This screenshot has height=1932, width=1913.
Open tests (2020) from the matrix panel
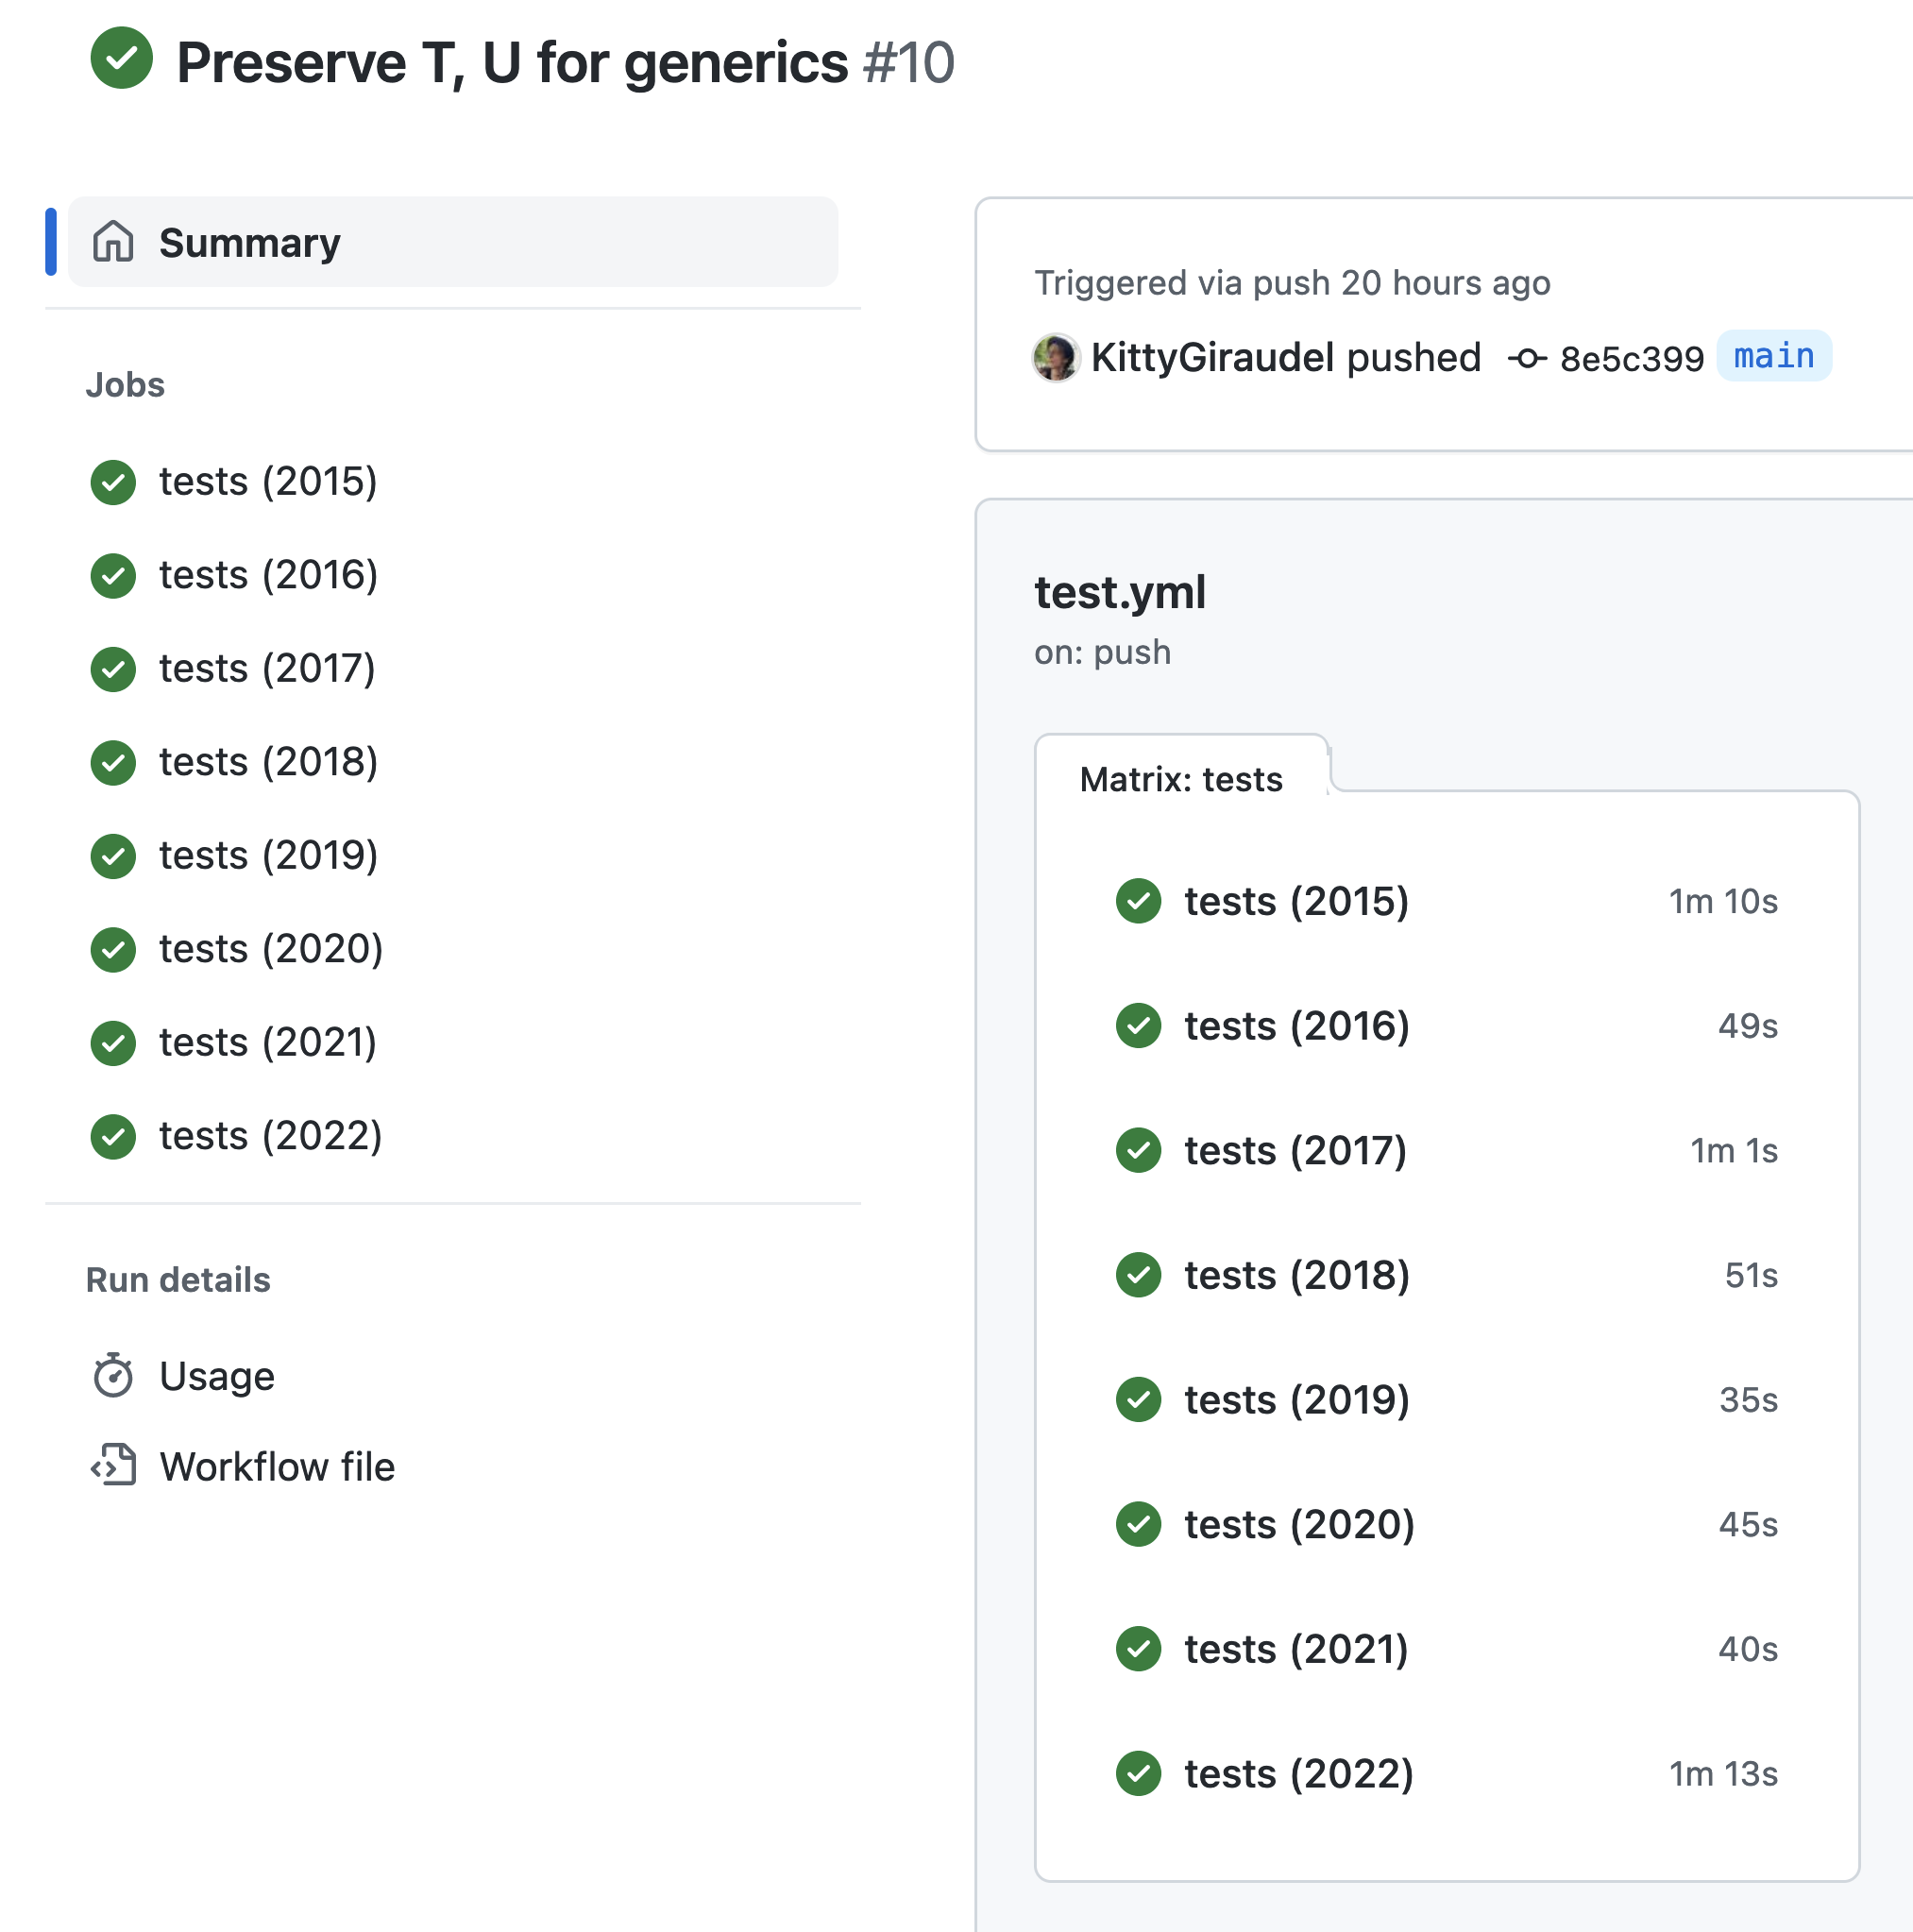click(x=1299, y=1524)
